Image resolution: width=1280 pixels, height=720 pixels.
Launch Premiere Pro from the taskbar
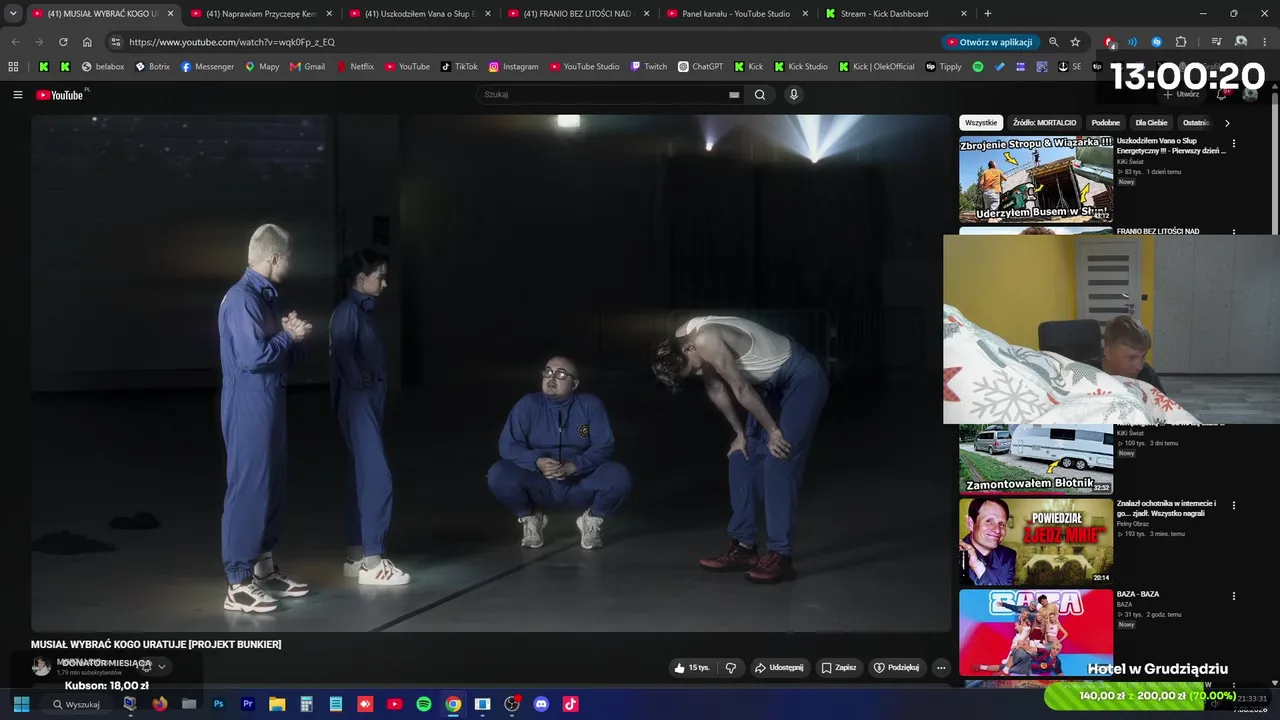click(x=248, y=704)
